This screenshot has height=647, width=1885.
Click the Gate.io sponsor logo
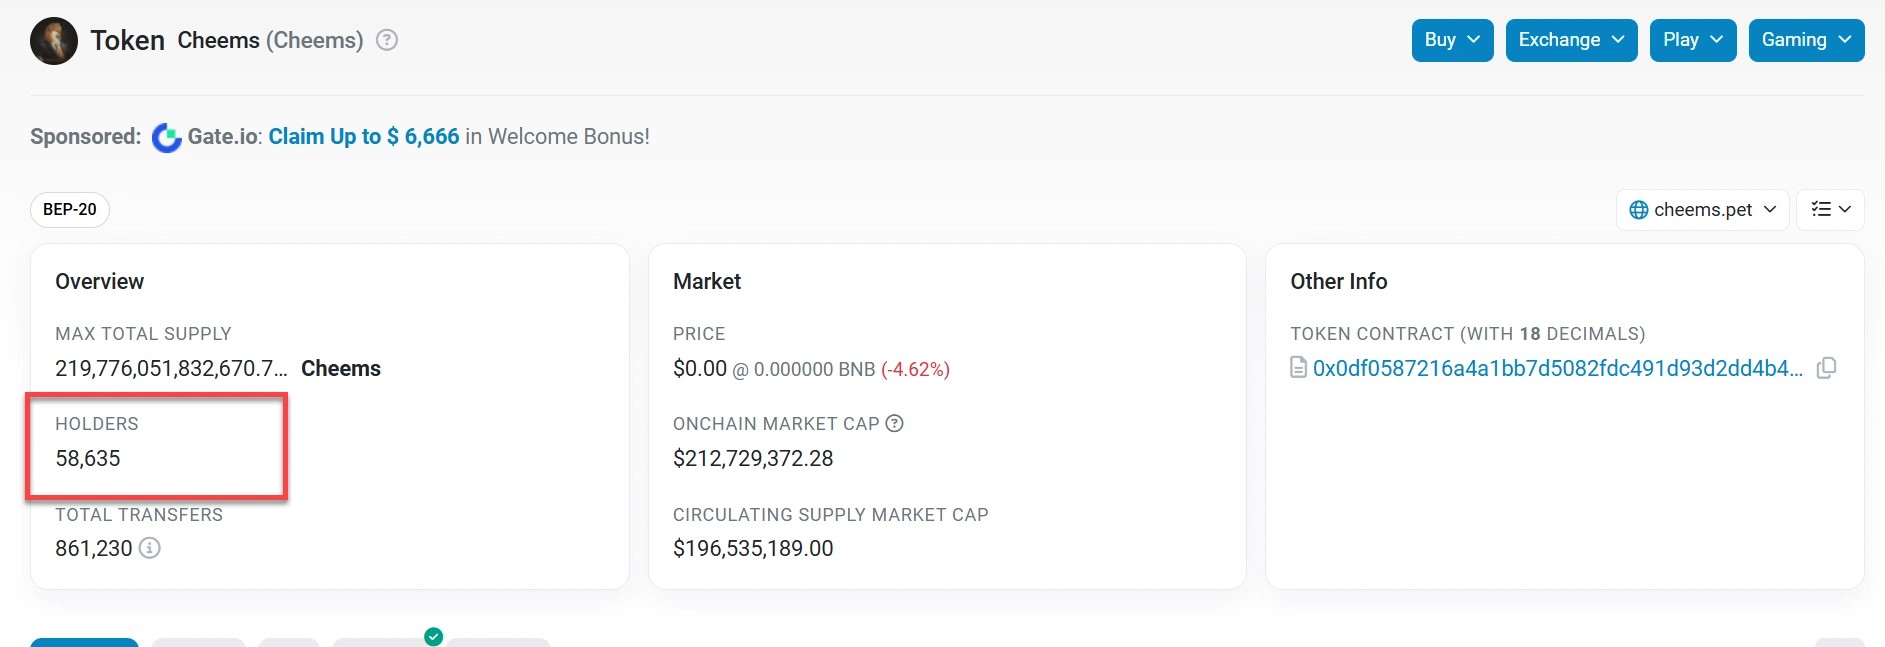[167, 137]
